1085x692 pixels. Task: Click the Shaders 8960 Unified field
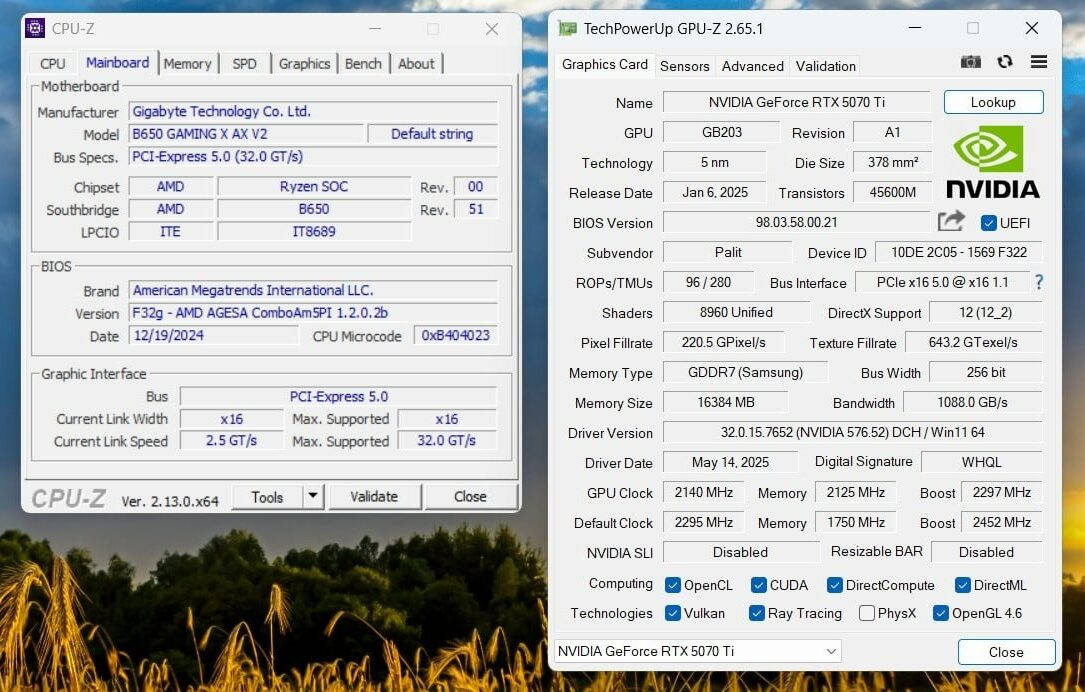pyautogui.click(x=736, y=312)
